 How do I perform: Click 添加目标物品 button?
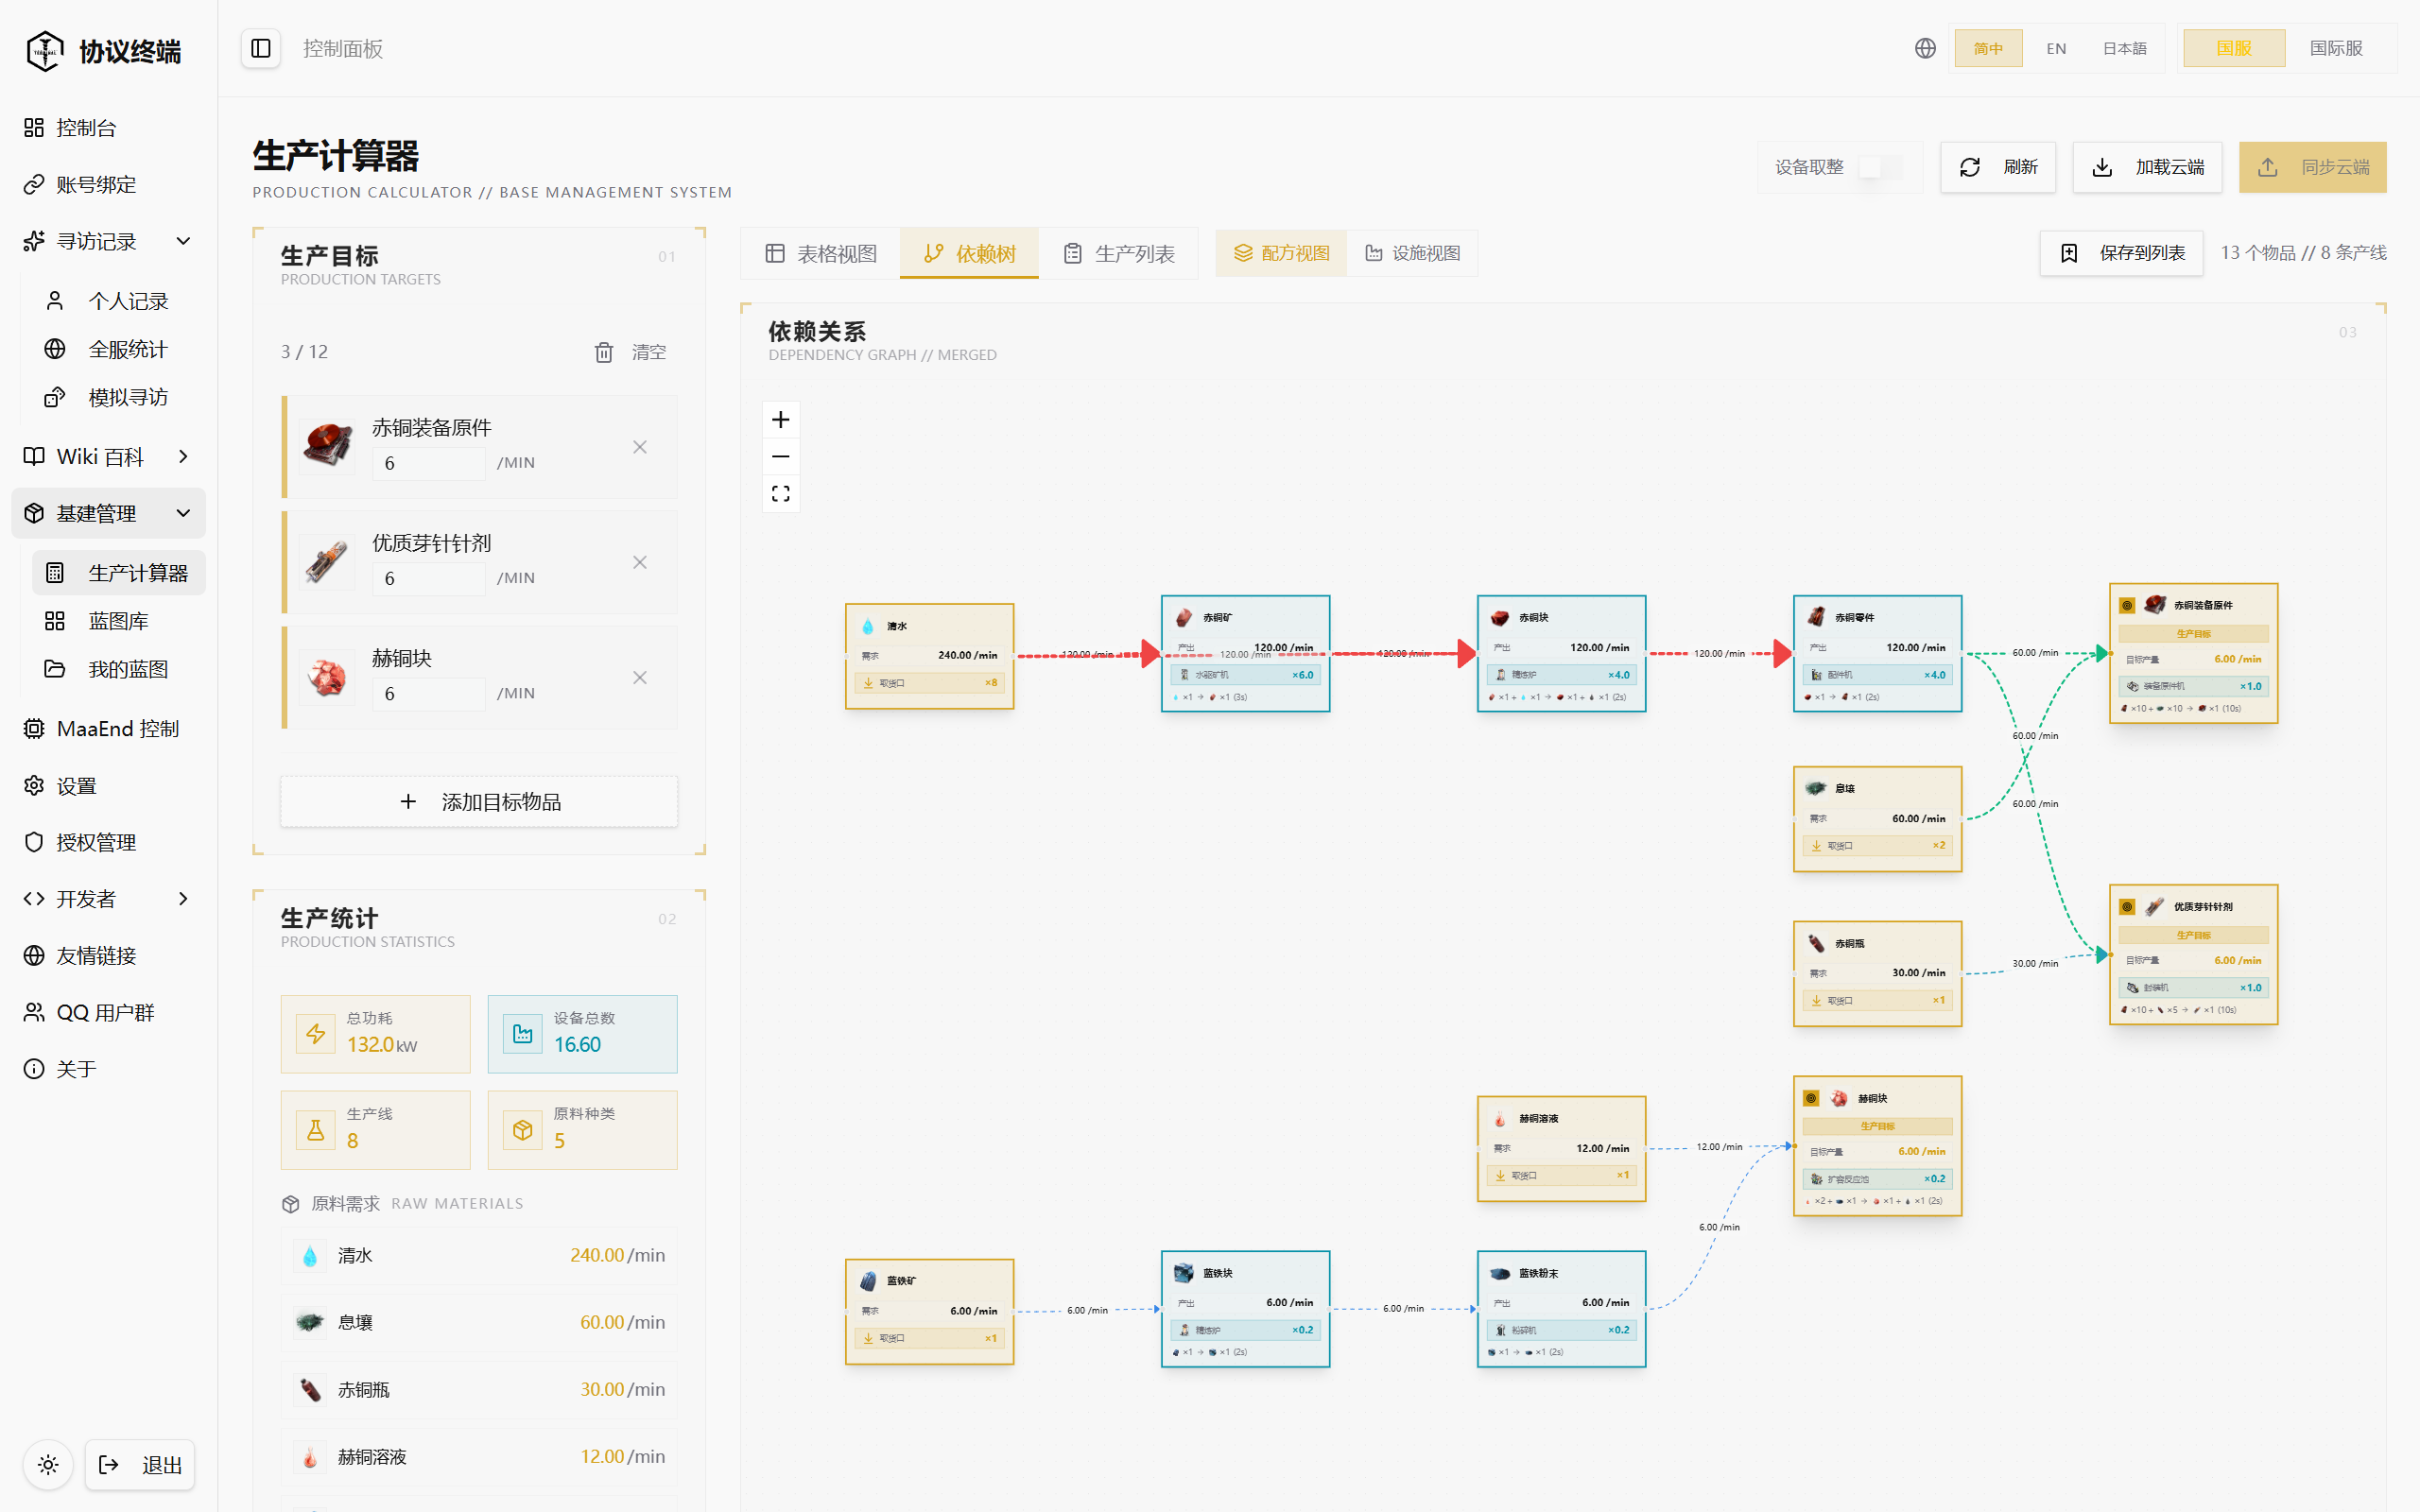tap(479, 802)
